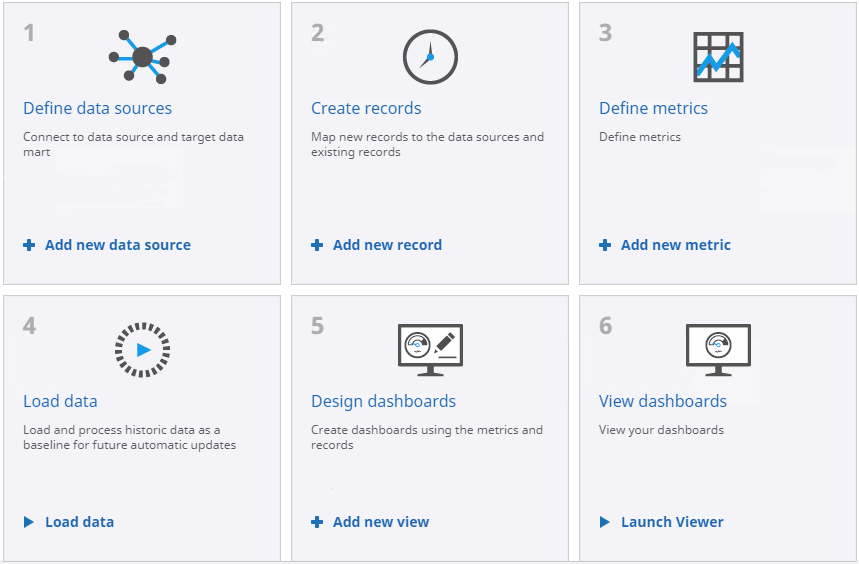Select the Load data heading title
The image size is (859, 564).
(60, 401)
